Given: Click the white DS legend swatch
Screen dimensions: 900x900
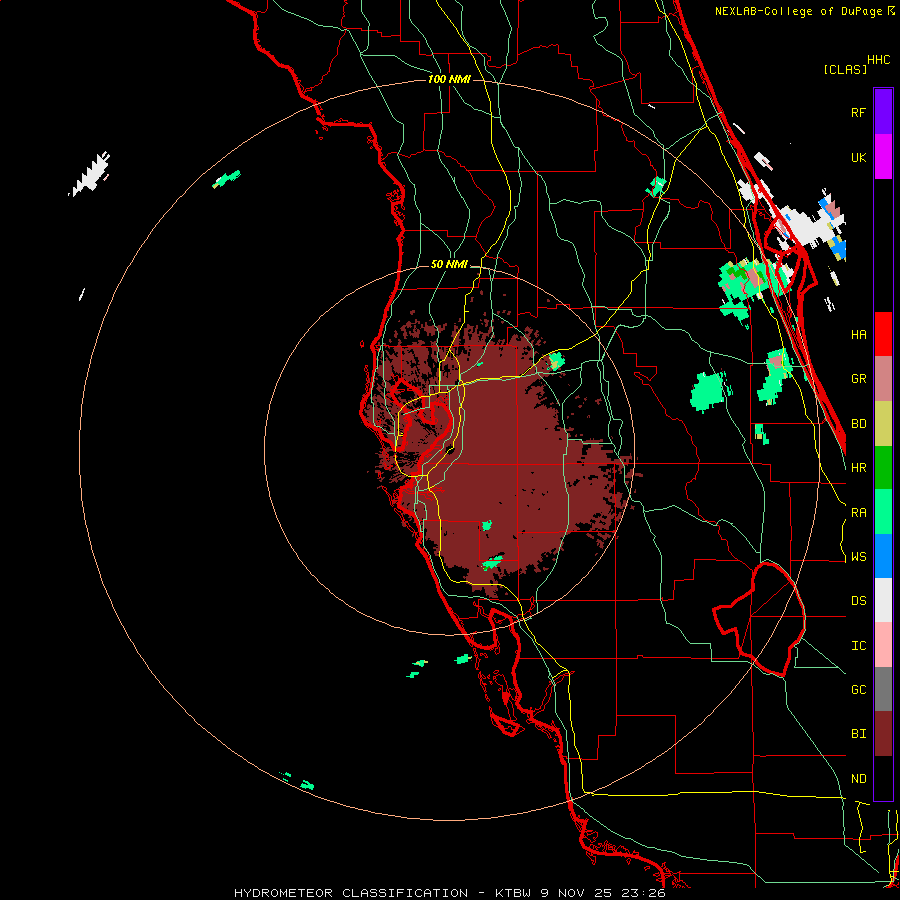Looking at the screenshot, I should (883, 600).
